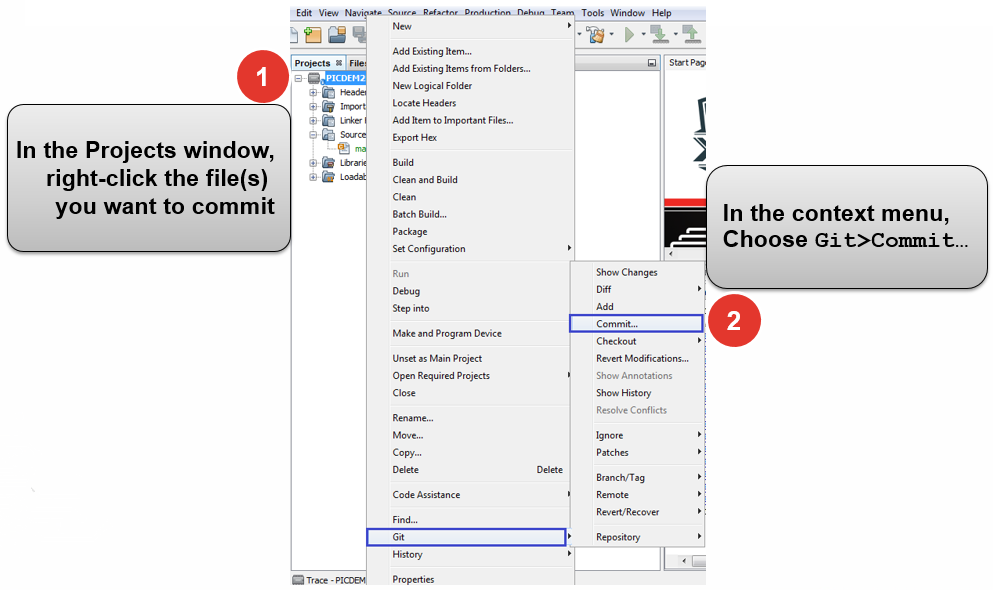The width and height of the screenshot is (993, 590).
Task: Click left arrow of horizontal scrollbar
Action: (684, 561)
